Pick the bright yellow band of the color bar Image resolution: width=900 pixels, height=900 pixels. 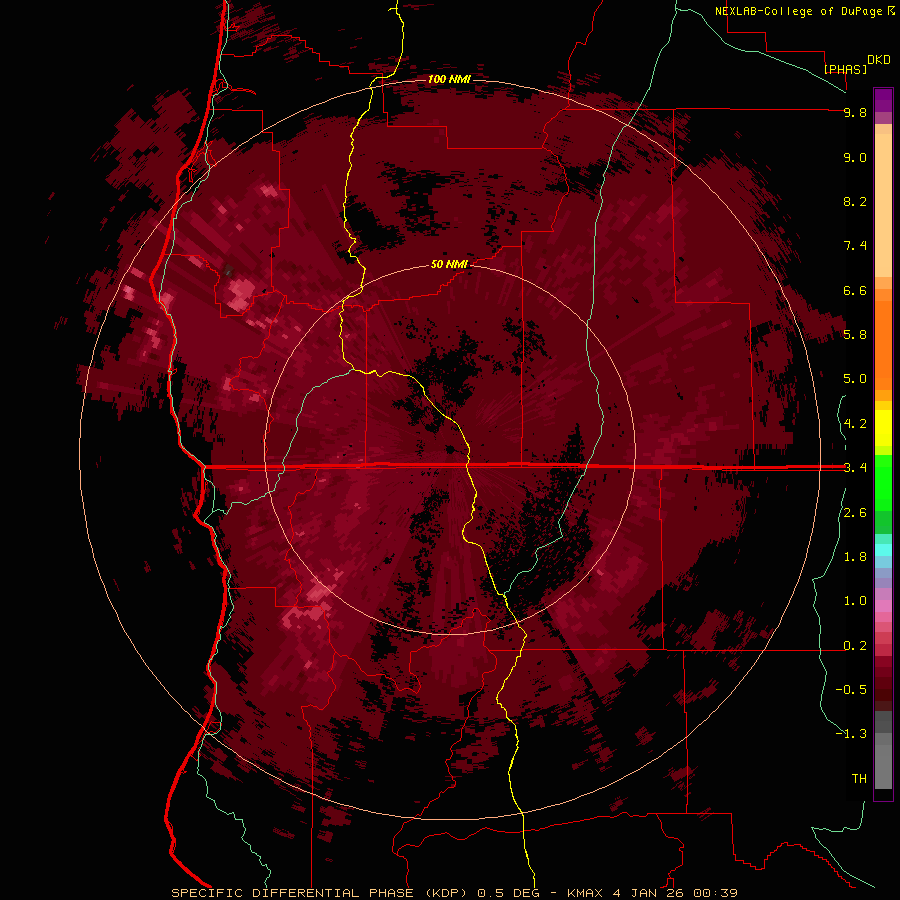[883, 428]
